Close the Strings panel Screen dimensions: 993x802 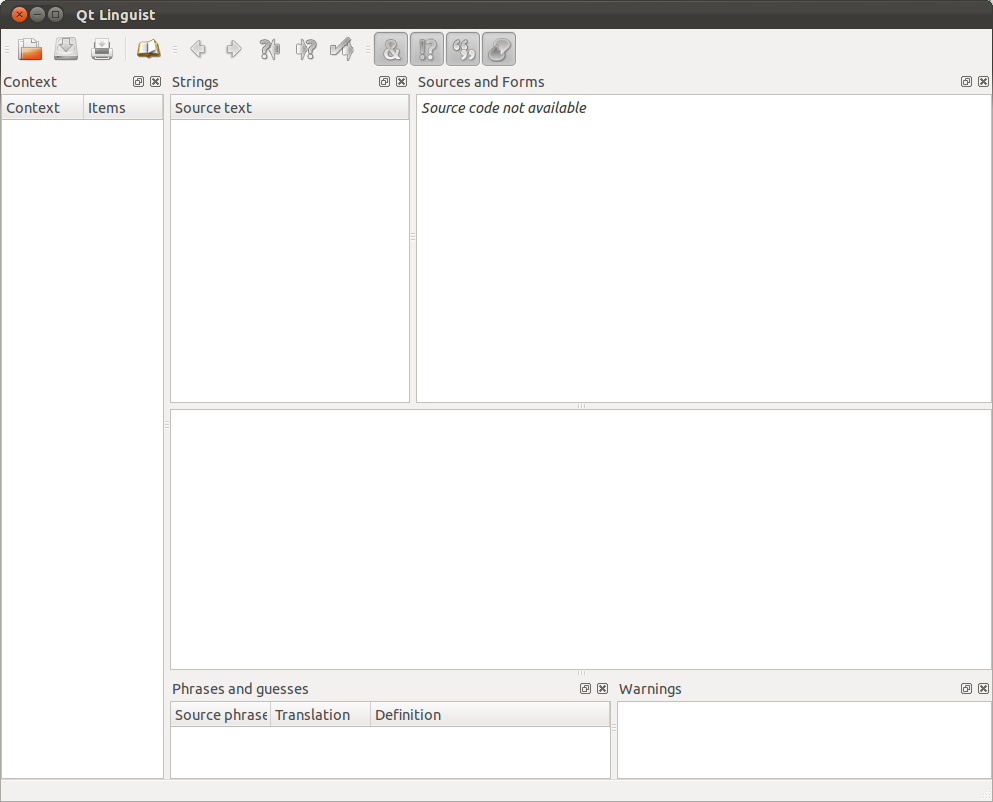click(402, 82)
